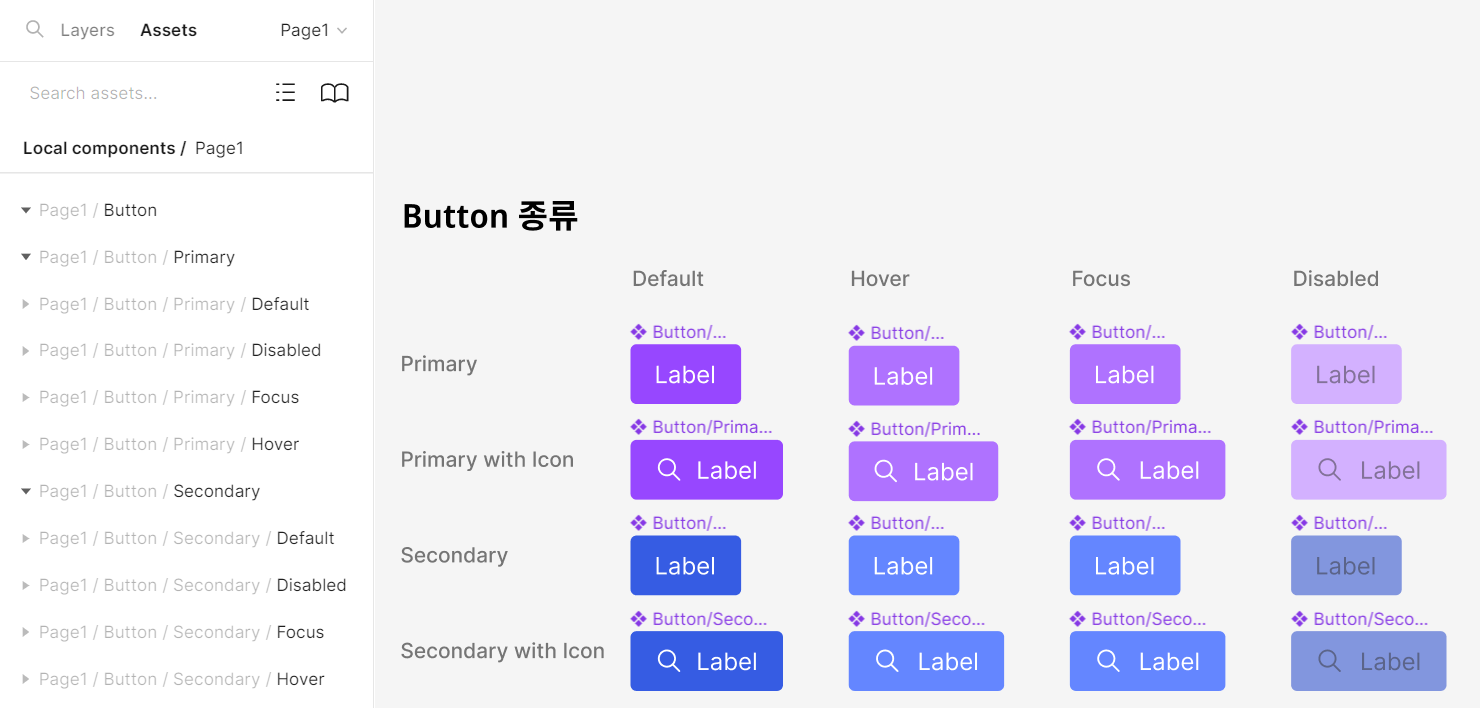Click Local components breadcrumb text

[99, 148]
